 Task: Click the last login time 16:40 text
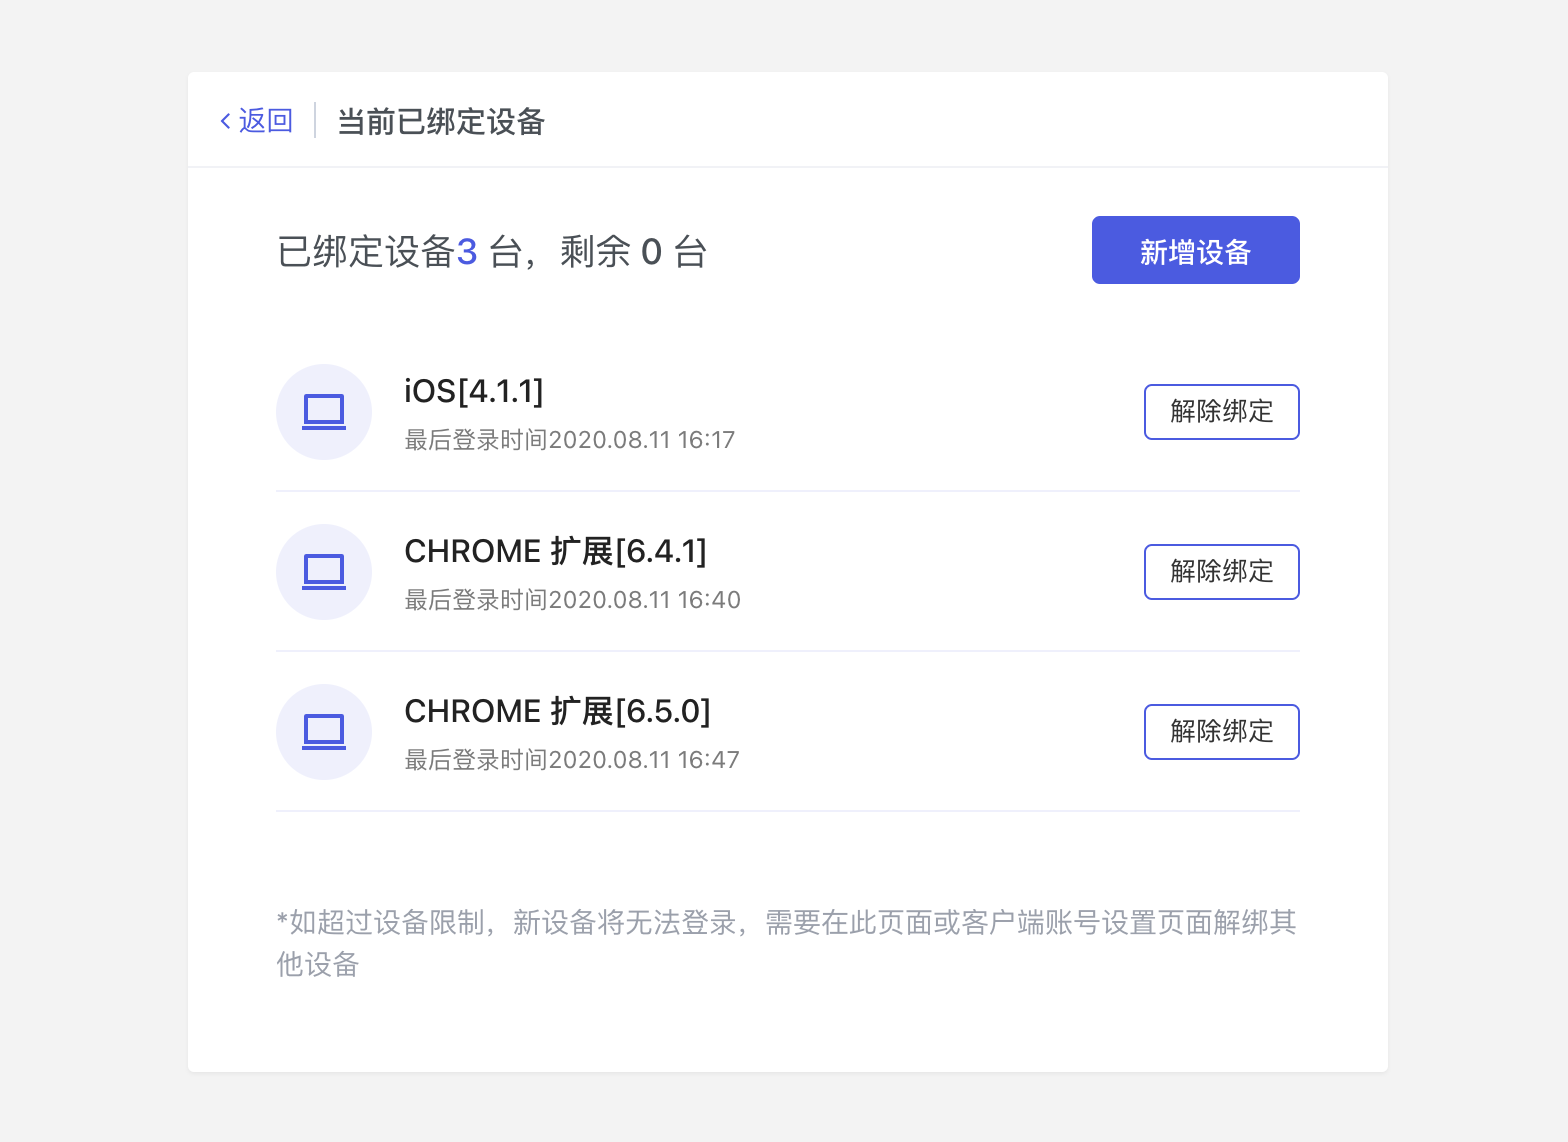click(572, 600)
